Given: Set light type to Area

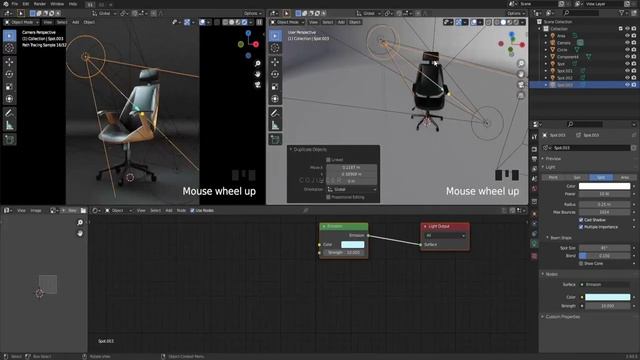Looking at the screenshot, I should coord(624,178).
